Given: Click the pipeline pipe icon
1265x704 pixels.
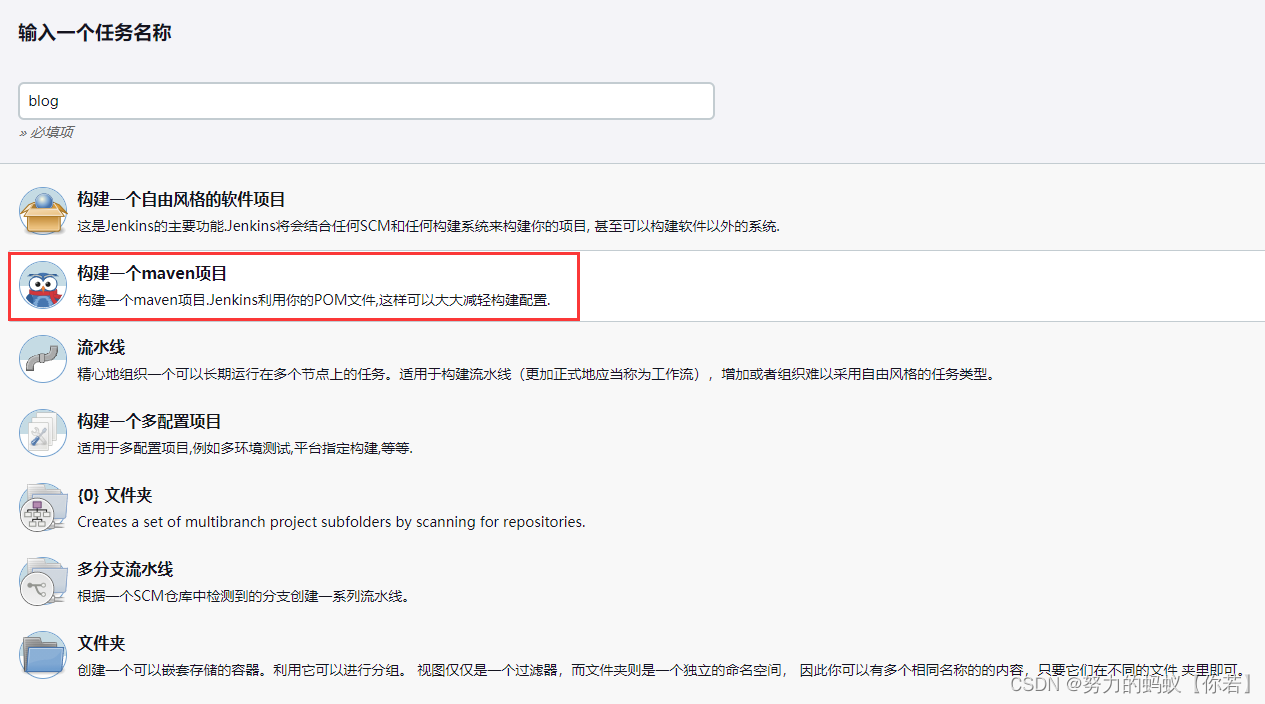Looking at the screenshot, I should 43,359.
